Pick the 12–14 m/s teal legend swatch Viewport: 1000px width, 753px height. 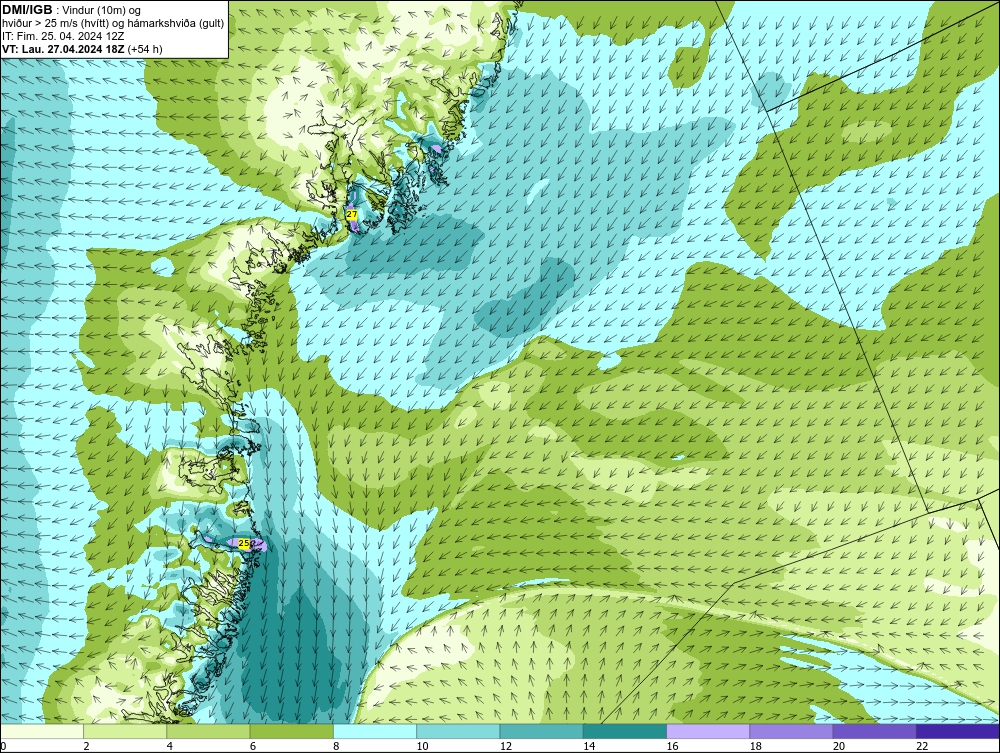[x=541, y=731]
